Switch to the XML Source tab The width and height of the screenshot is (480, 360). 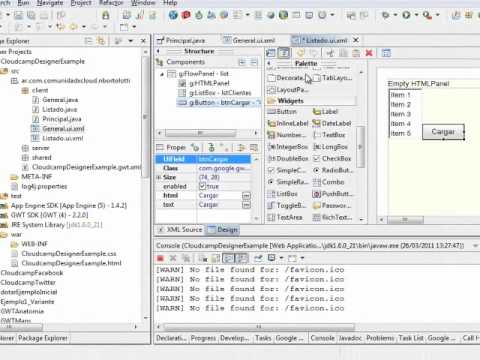point(180,230)
